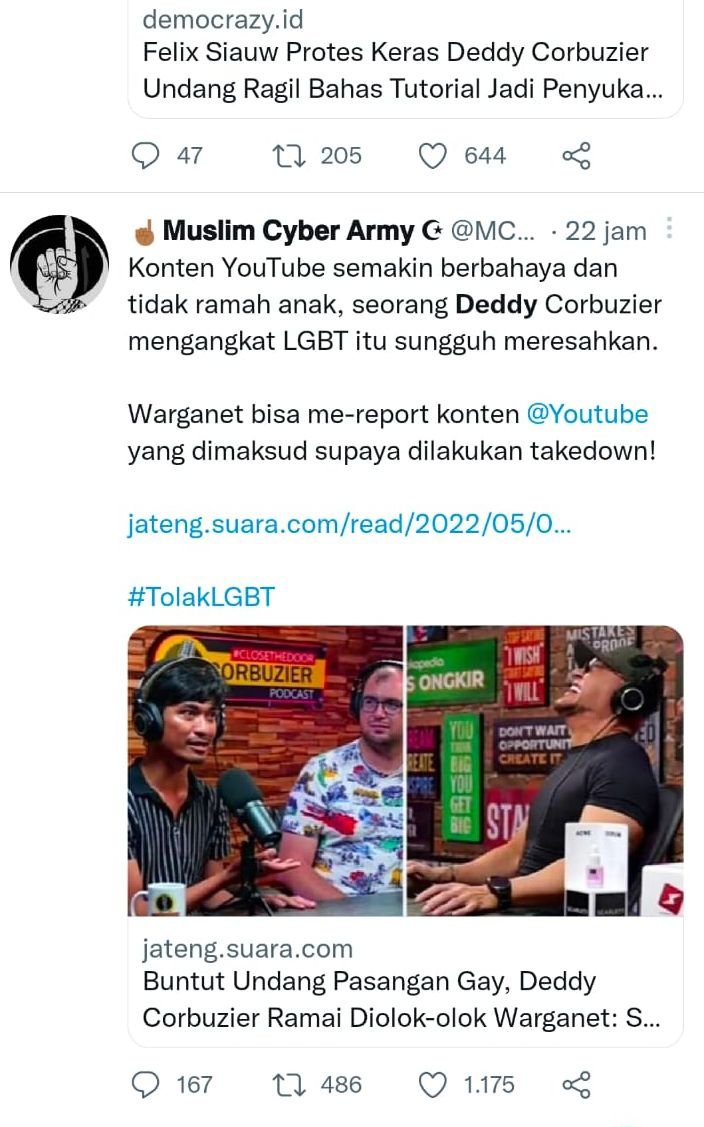Open the @MC... account handle
The image size is (704, 1127).
click(493, 231)
